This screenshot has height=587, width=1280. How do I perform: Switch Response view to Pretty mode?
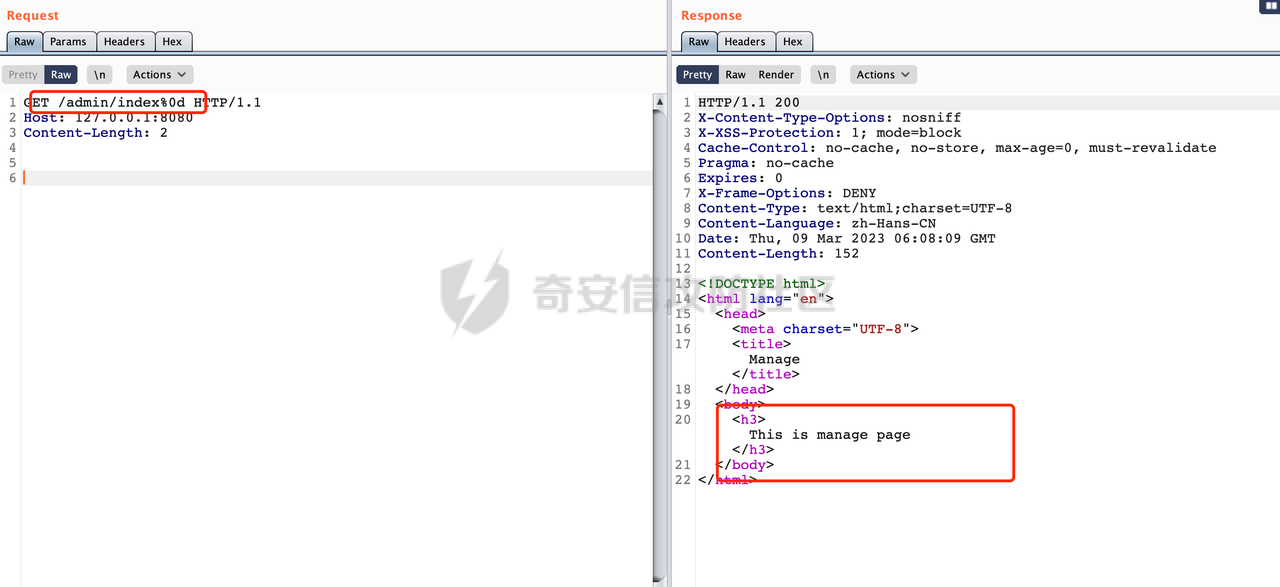point(697,75)
